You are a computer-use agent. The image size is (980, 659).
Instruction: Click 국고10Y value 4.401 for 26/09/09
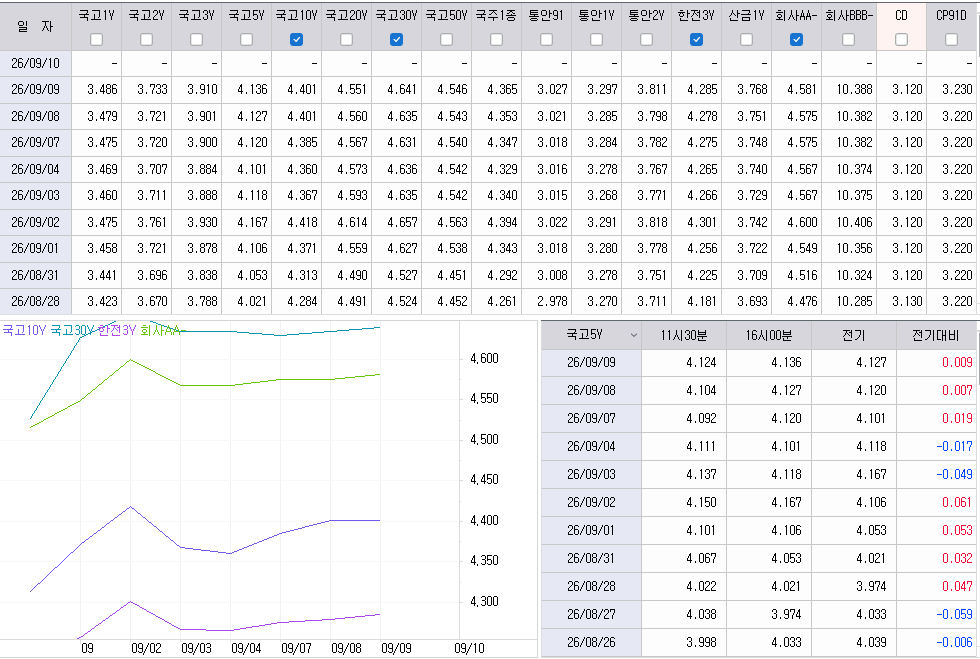click(x=302, y=89)
